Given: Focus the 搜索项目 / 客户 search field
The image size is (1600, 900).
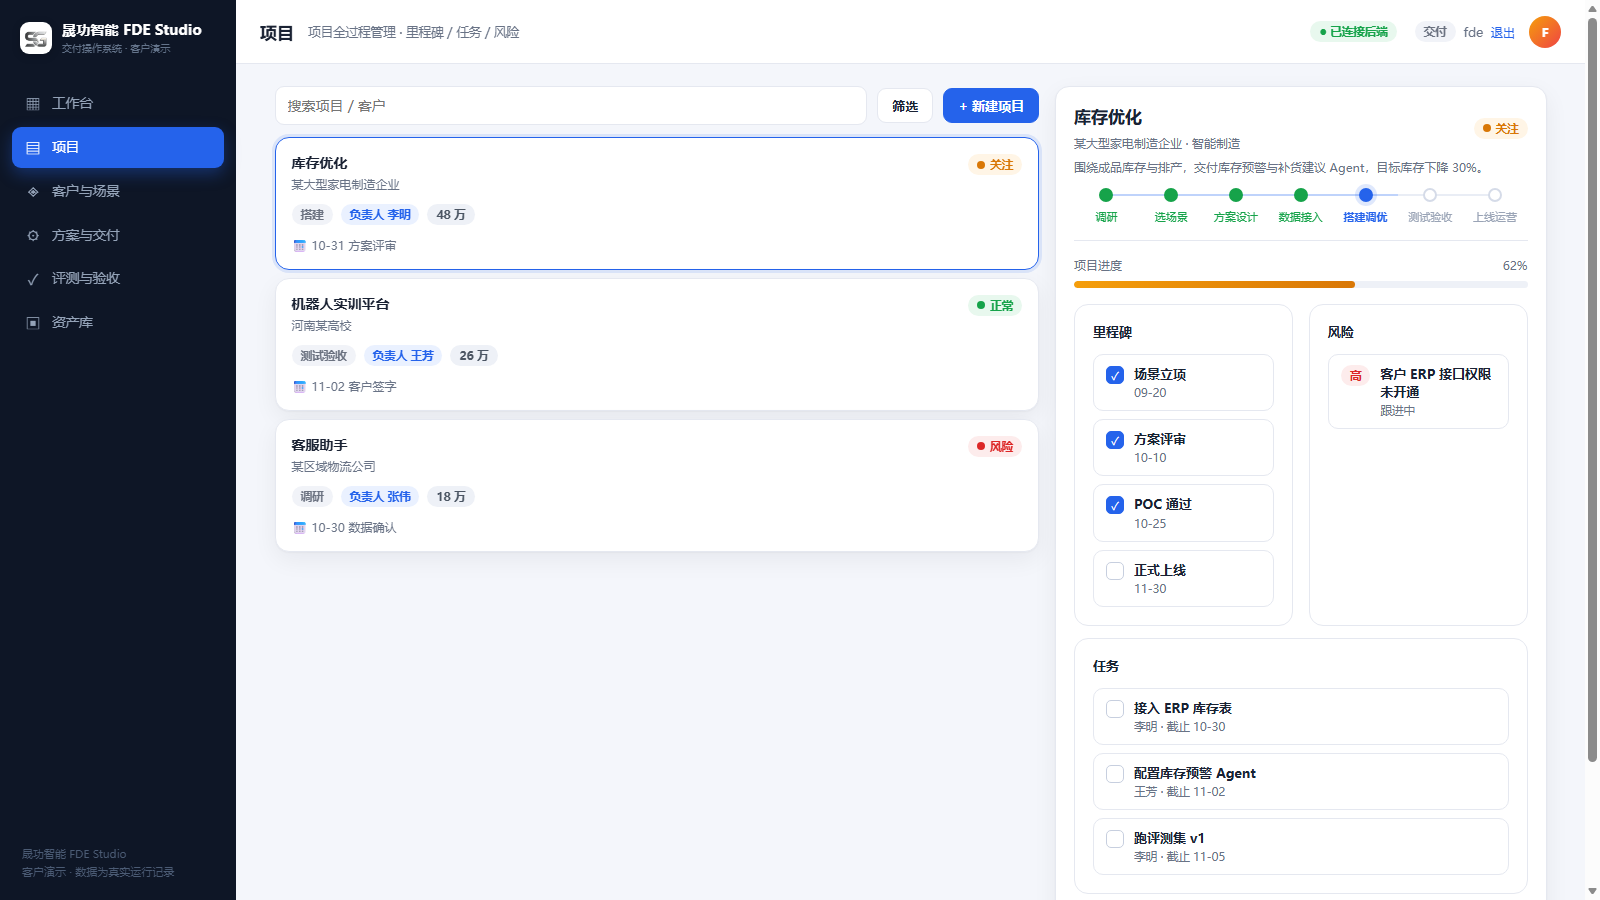Looking at the screenshot, I should (x=571, y=106).
